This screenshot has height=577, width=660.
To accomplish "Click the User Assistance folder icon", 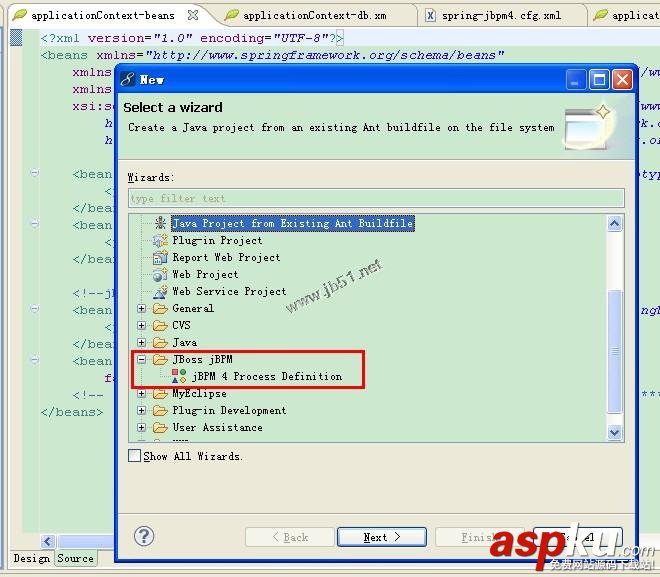I will [x=160, y=428].
